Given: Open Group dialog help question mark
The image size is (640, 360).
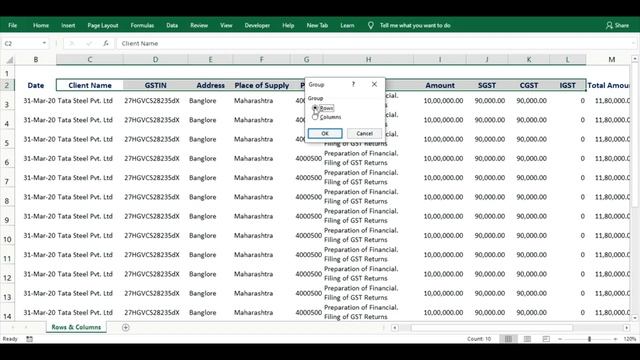Looking at the screenshot, I should point(353,84).
